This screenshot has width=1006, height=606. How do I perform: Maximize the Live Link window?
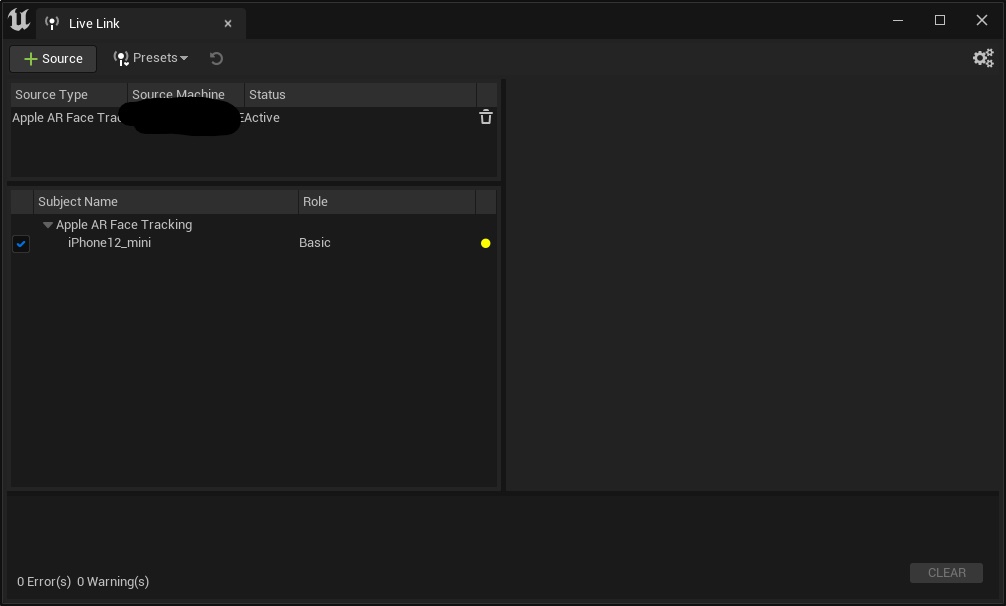pyautogui.click(x=940, y=21)
